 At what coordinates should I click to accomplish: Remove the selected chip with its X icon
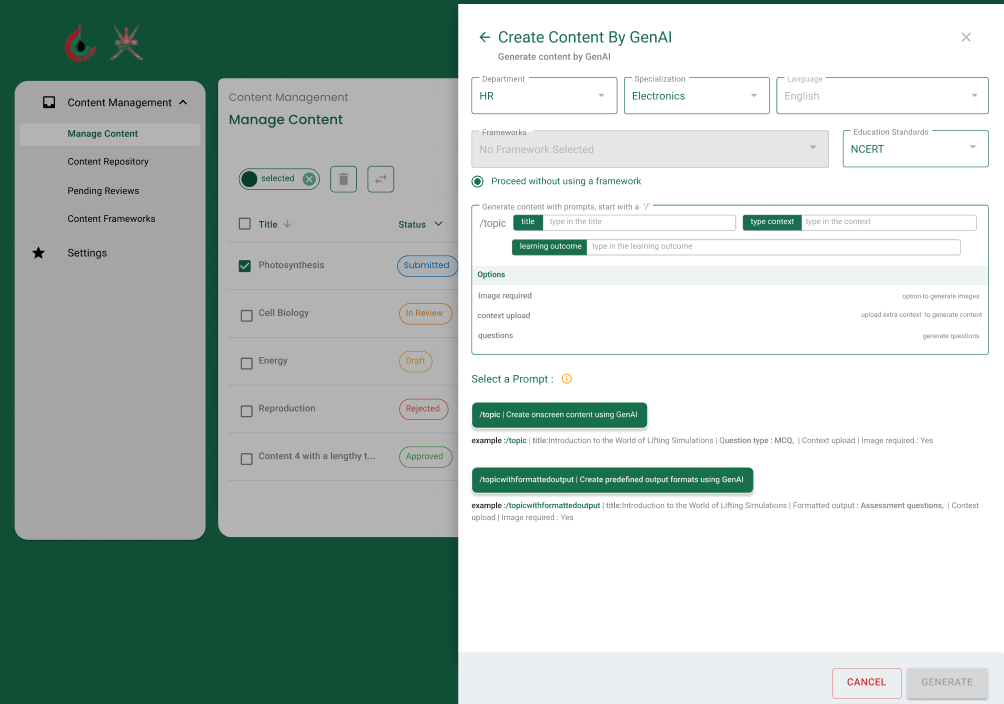pos(309,179)
